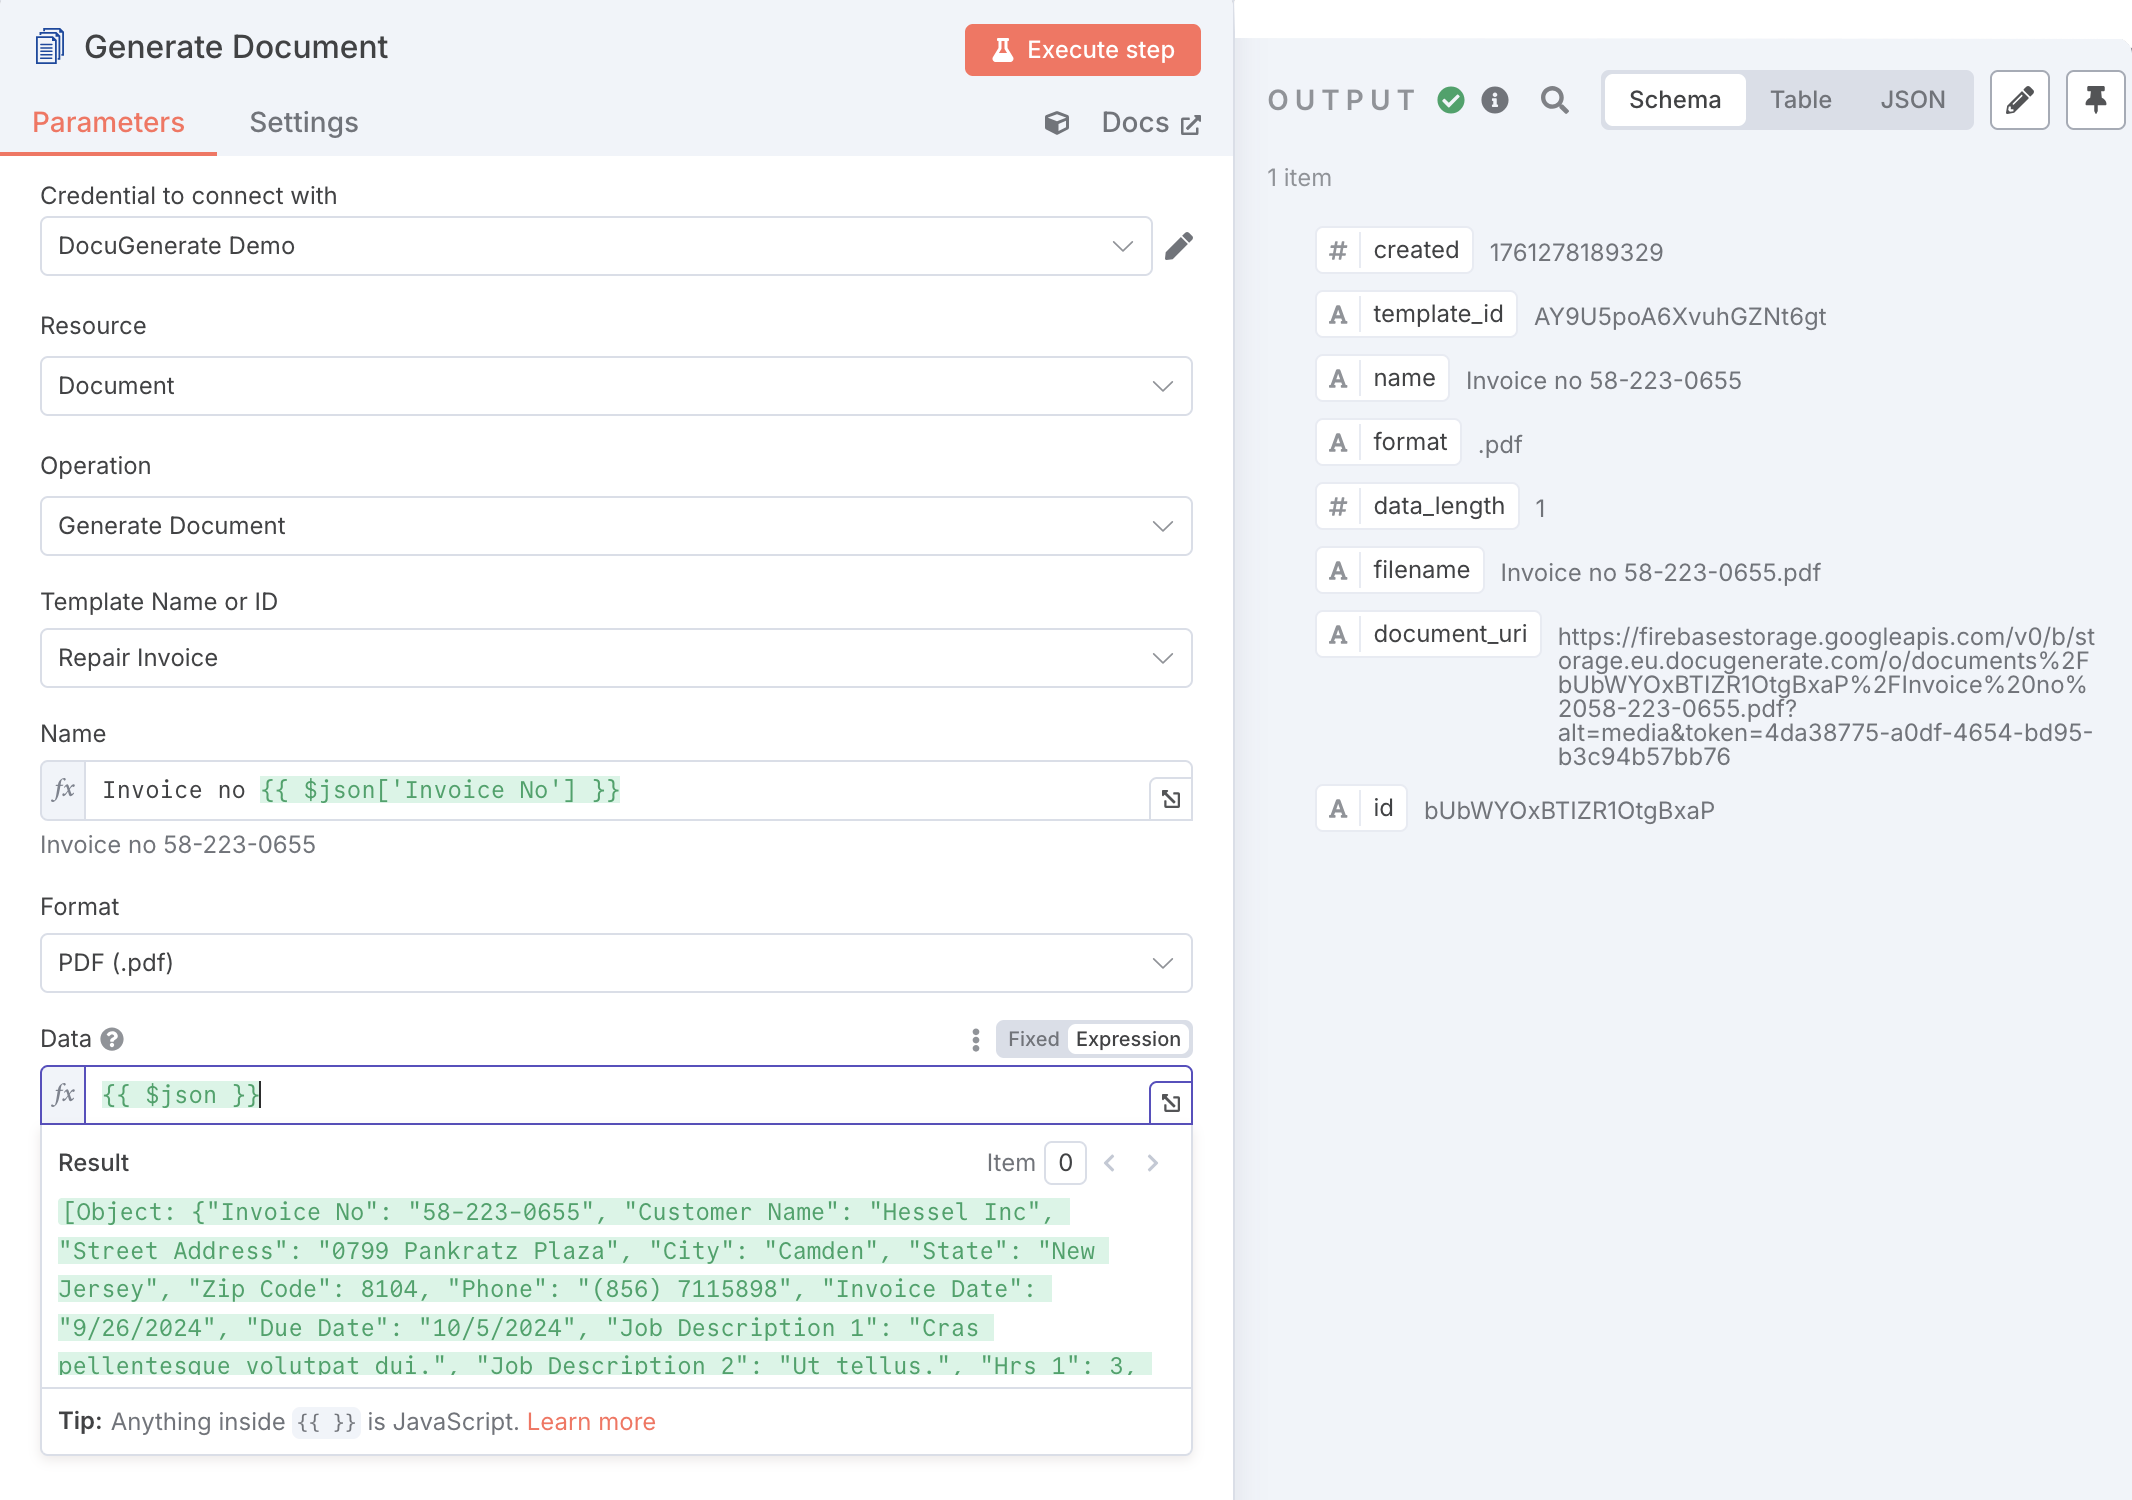Click the pencil icon to edit the credential
Screen dimensions: 2132x1500
[x=1179, y=246]
